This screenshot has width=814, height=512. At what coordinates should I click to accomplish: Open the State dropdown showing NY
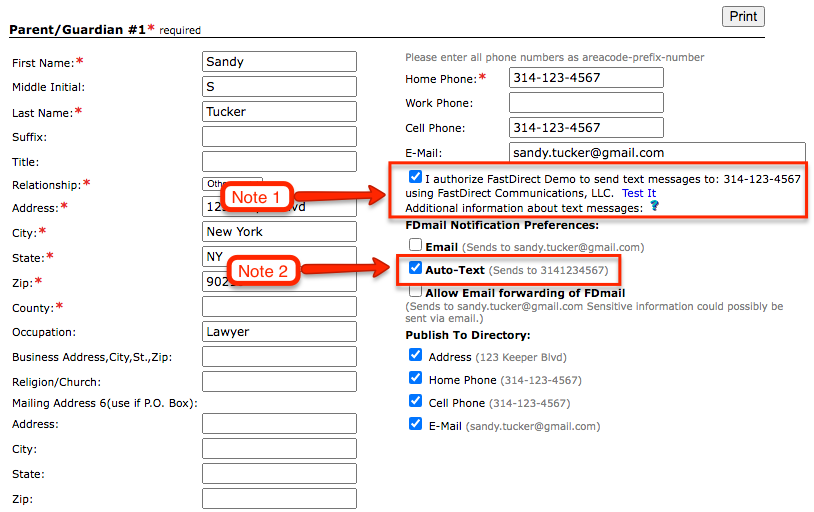click(279, 256)
